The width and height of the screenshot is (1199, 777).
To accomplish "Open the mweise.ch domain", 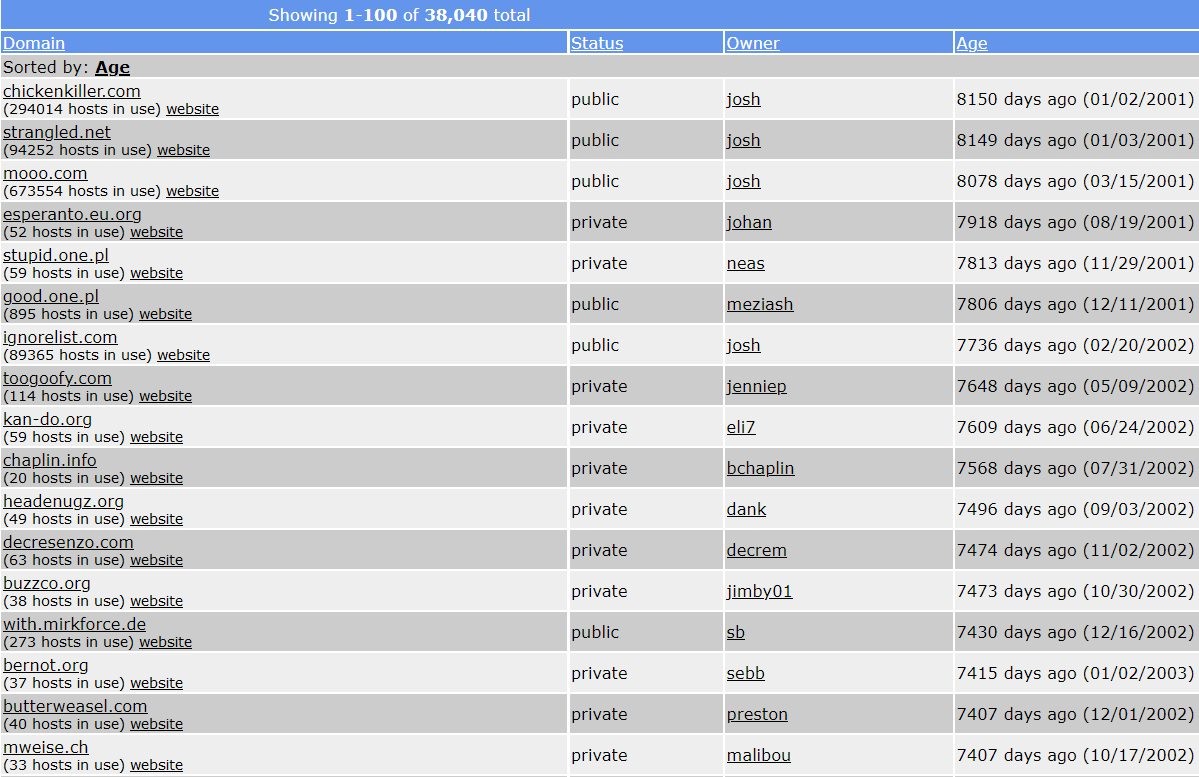I will [46, 748].
